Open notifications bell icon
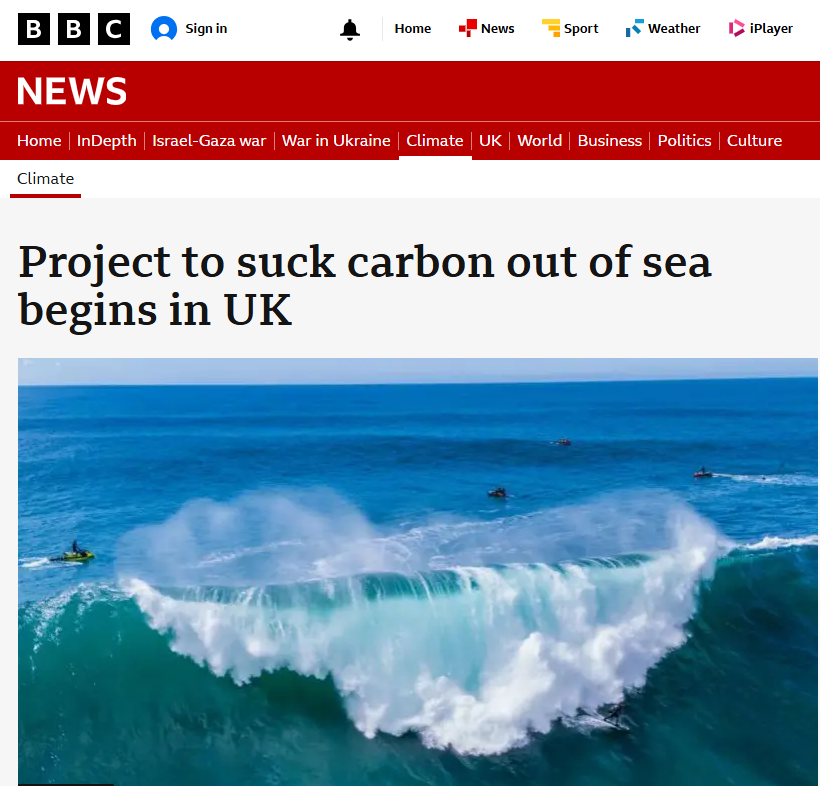Image resolution: width=820 pixels, height=786 pixels. (x=350, y=29)
